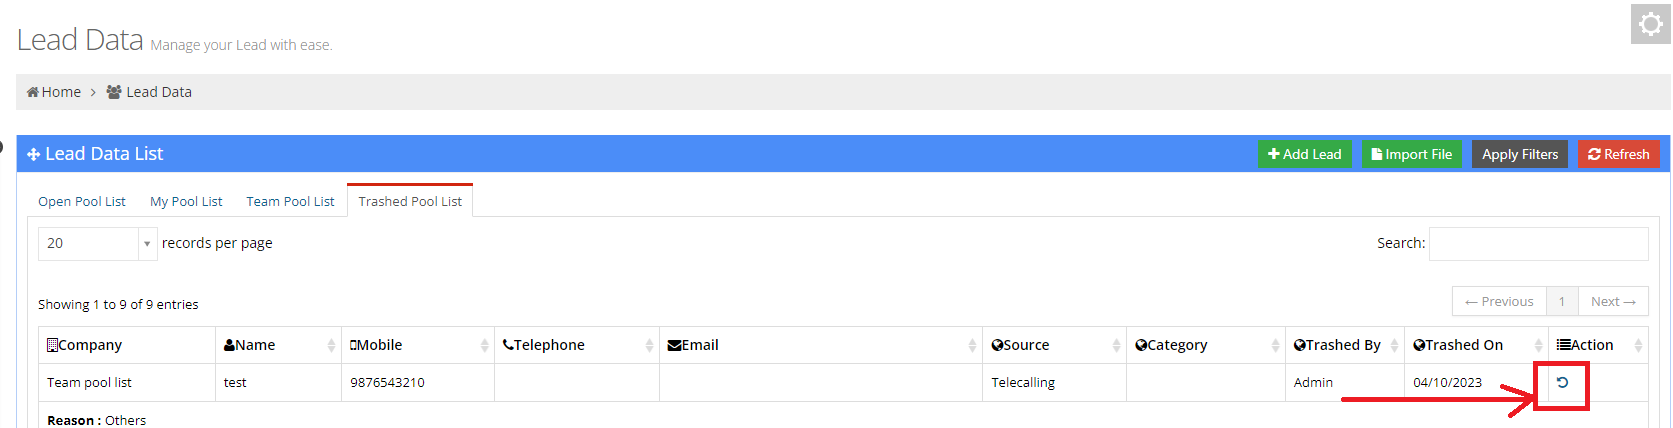This screenshot has width=1673, height=428.
Task: Click the Home breadcrumb icon
Action: (x=33, y=92)
